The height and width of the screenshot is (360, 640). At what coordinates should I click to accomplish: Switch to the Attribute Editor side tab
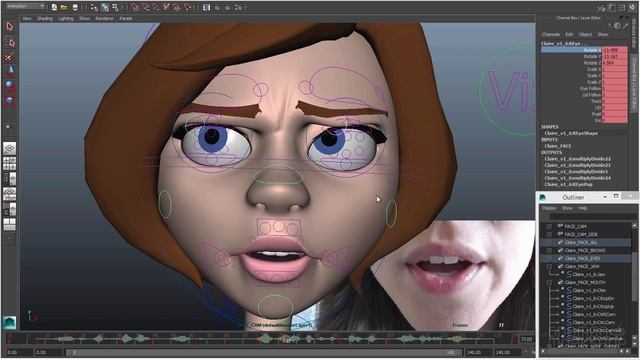(x=635, y=34)
